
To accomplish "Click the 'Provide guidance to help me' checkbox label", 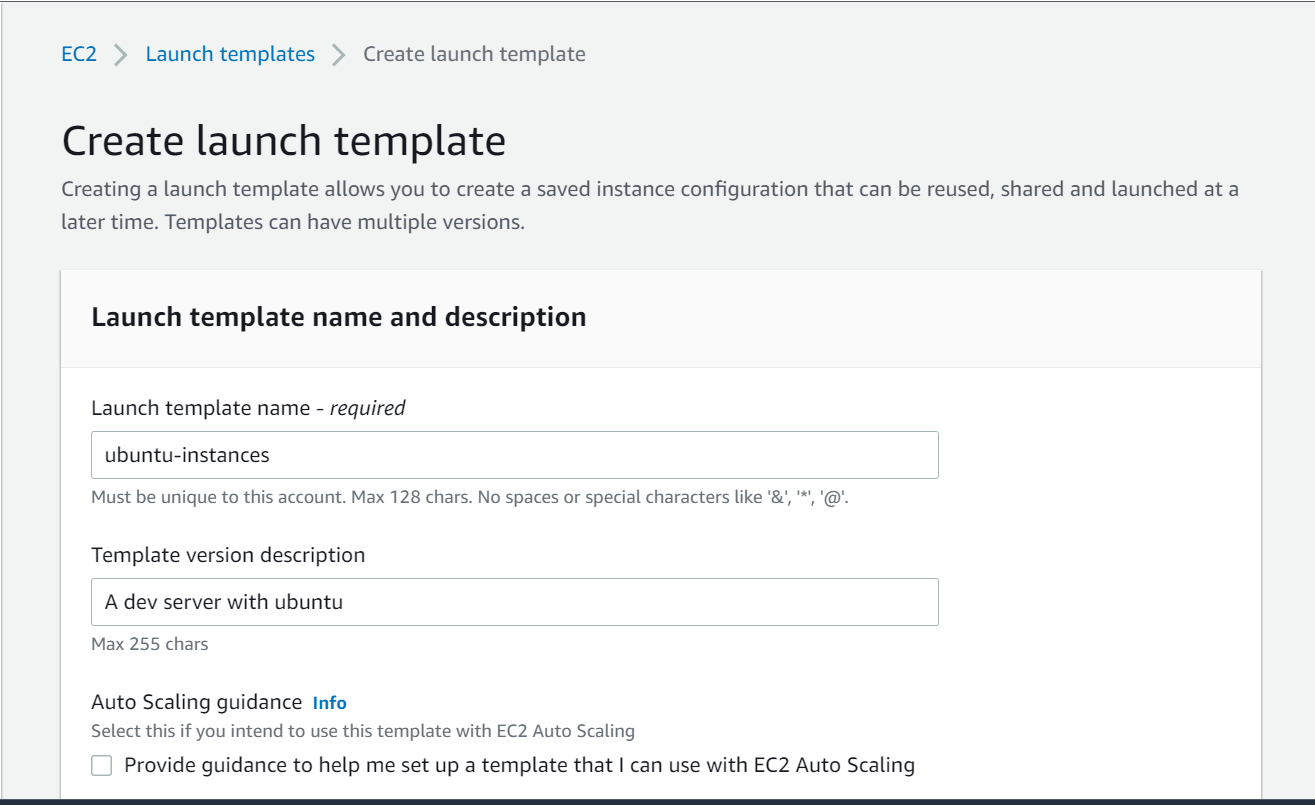I will tap(520, 766).
